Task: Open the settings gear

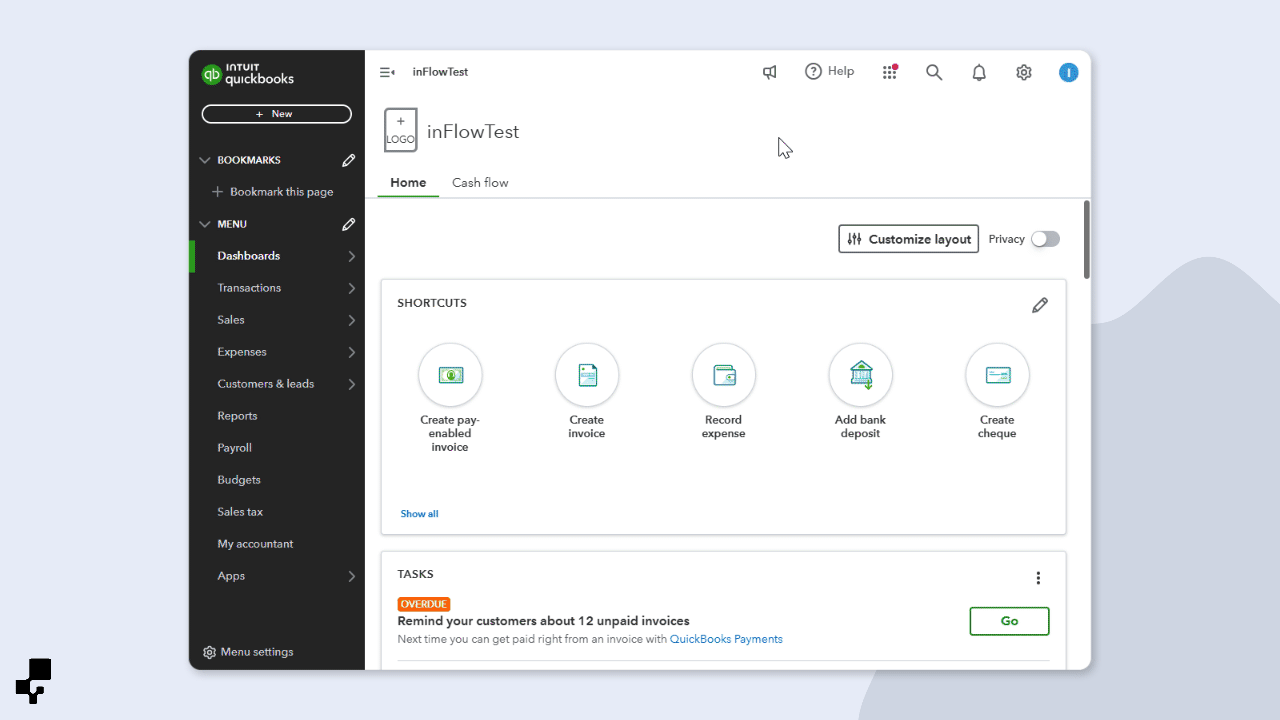Action: click(x=1023, y=72)
